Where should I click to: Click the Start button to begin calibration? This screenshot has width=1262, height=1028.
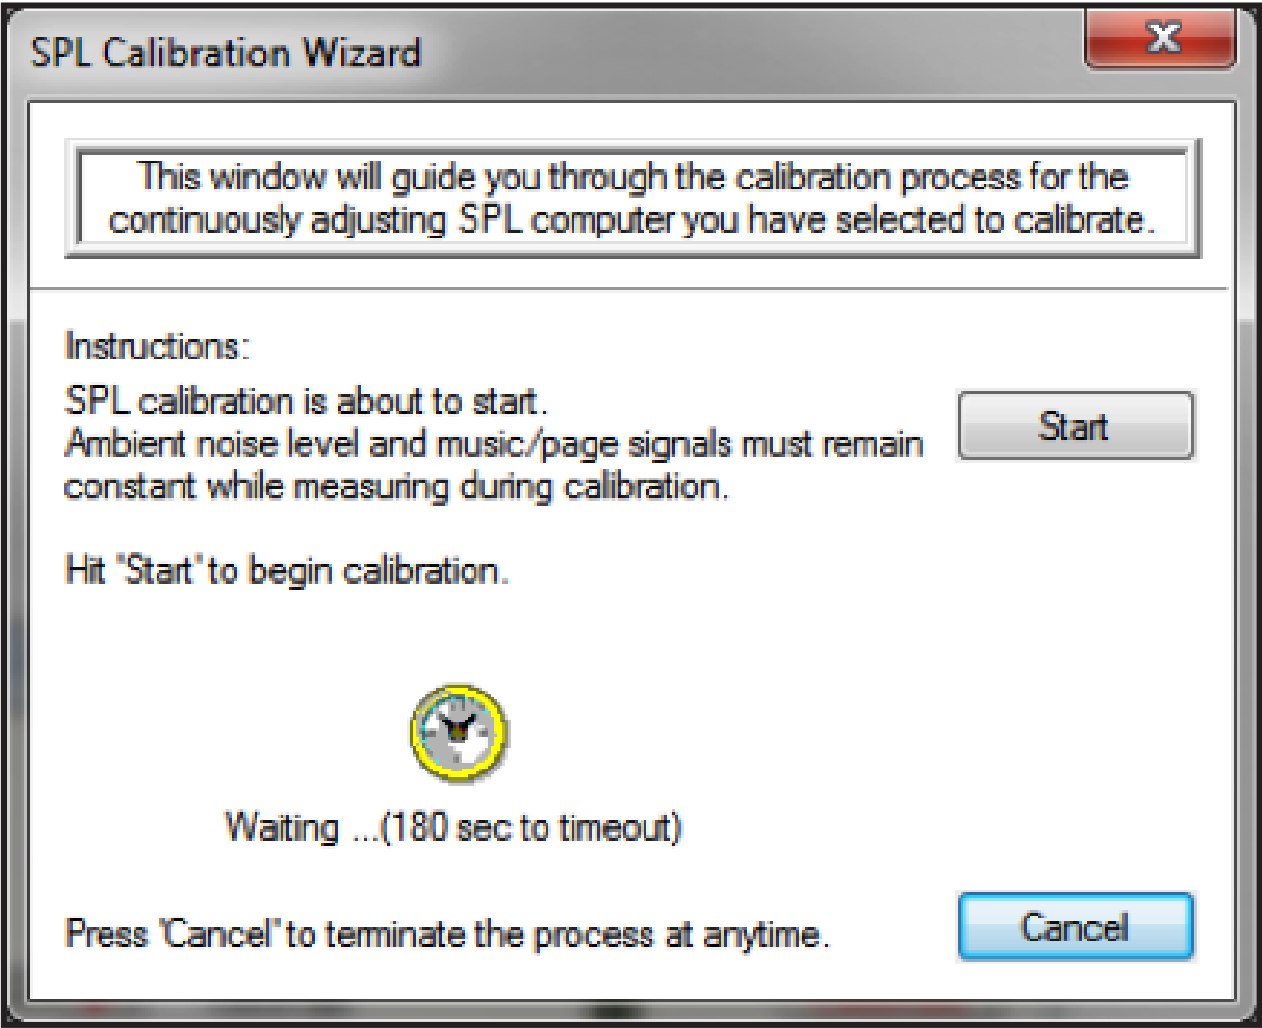click(x=1075, y=426)
